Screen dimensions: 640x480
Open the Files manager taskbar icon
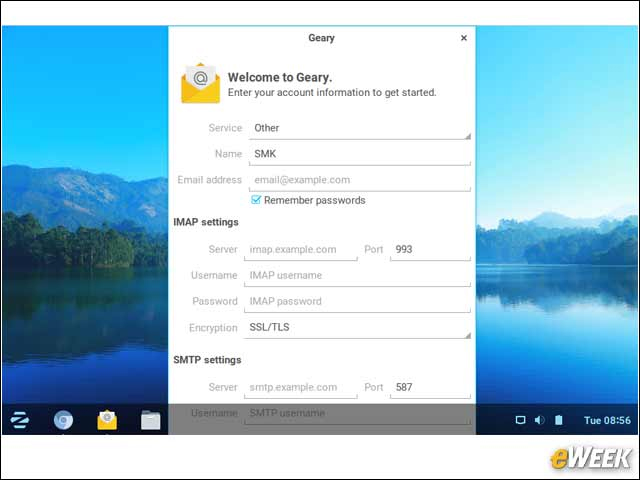click(x=150, y=420)
